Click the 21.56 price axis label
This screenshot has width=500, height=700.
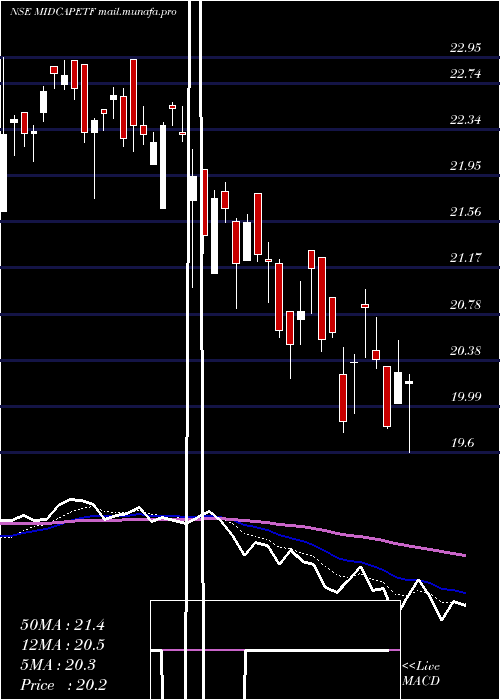[466, 212]
